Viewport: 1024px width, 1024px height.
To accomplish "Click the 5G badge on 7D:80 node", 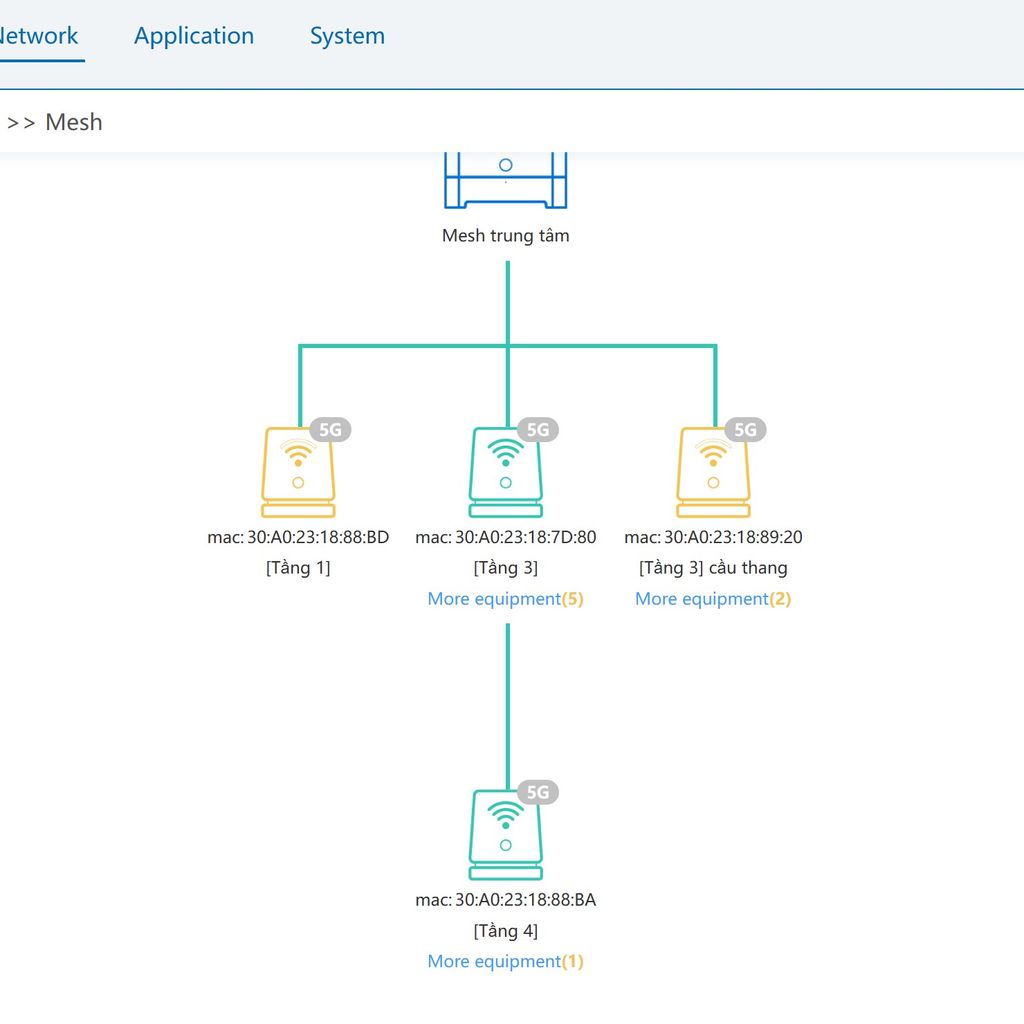I will [538, 430].
